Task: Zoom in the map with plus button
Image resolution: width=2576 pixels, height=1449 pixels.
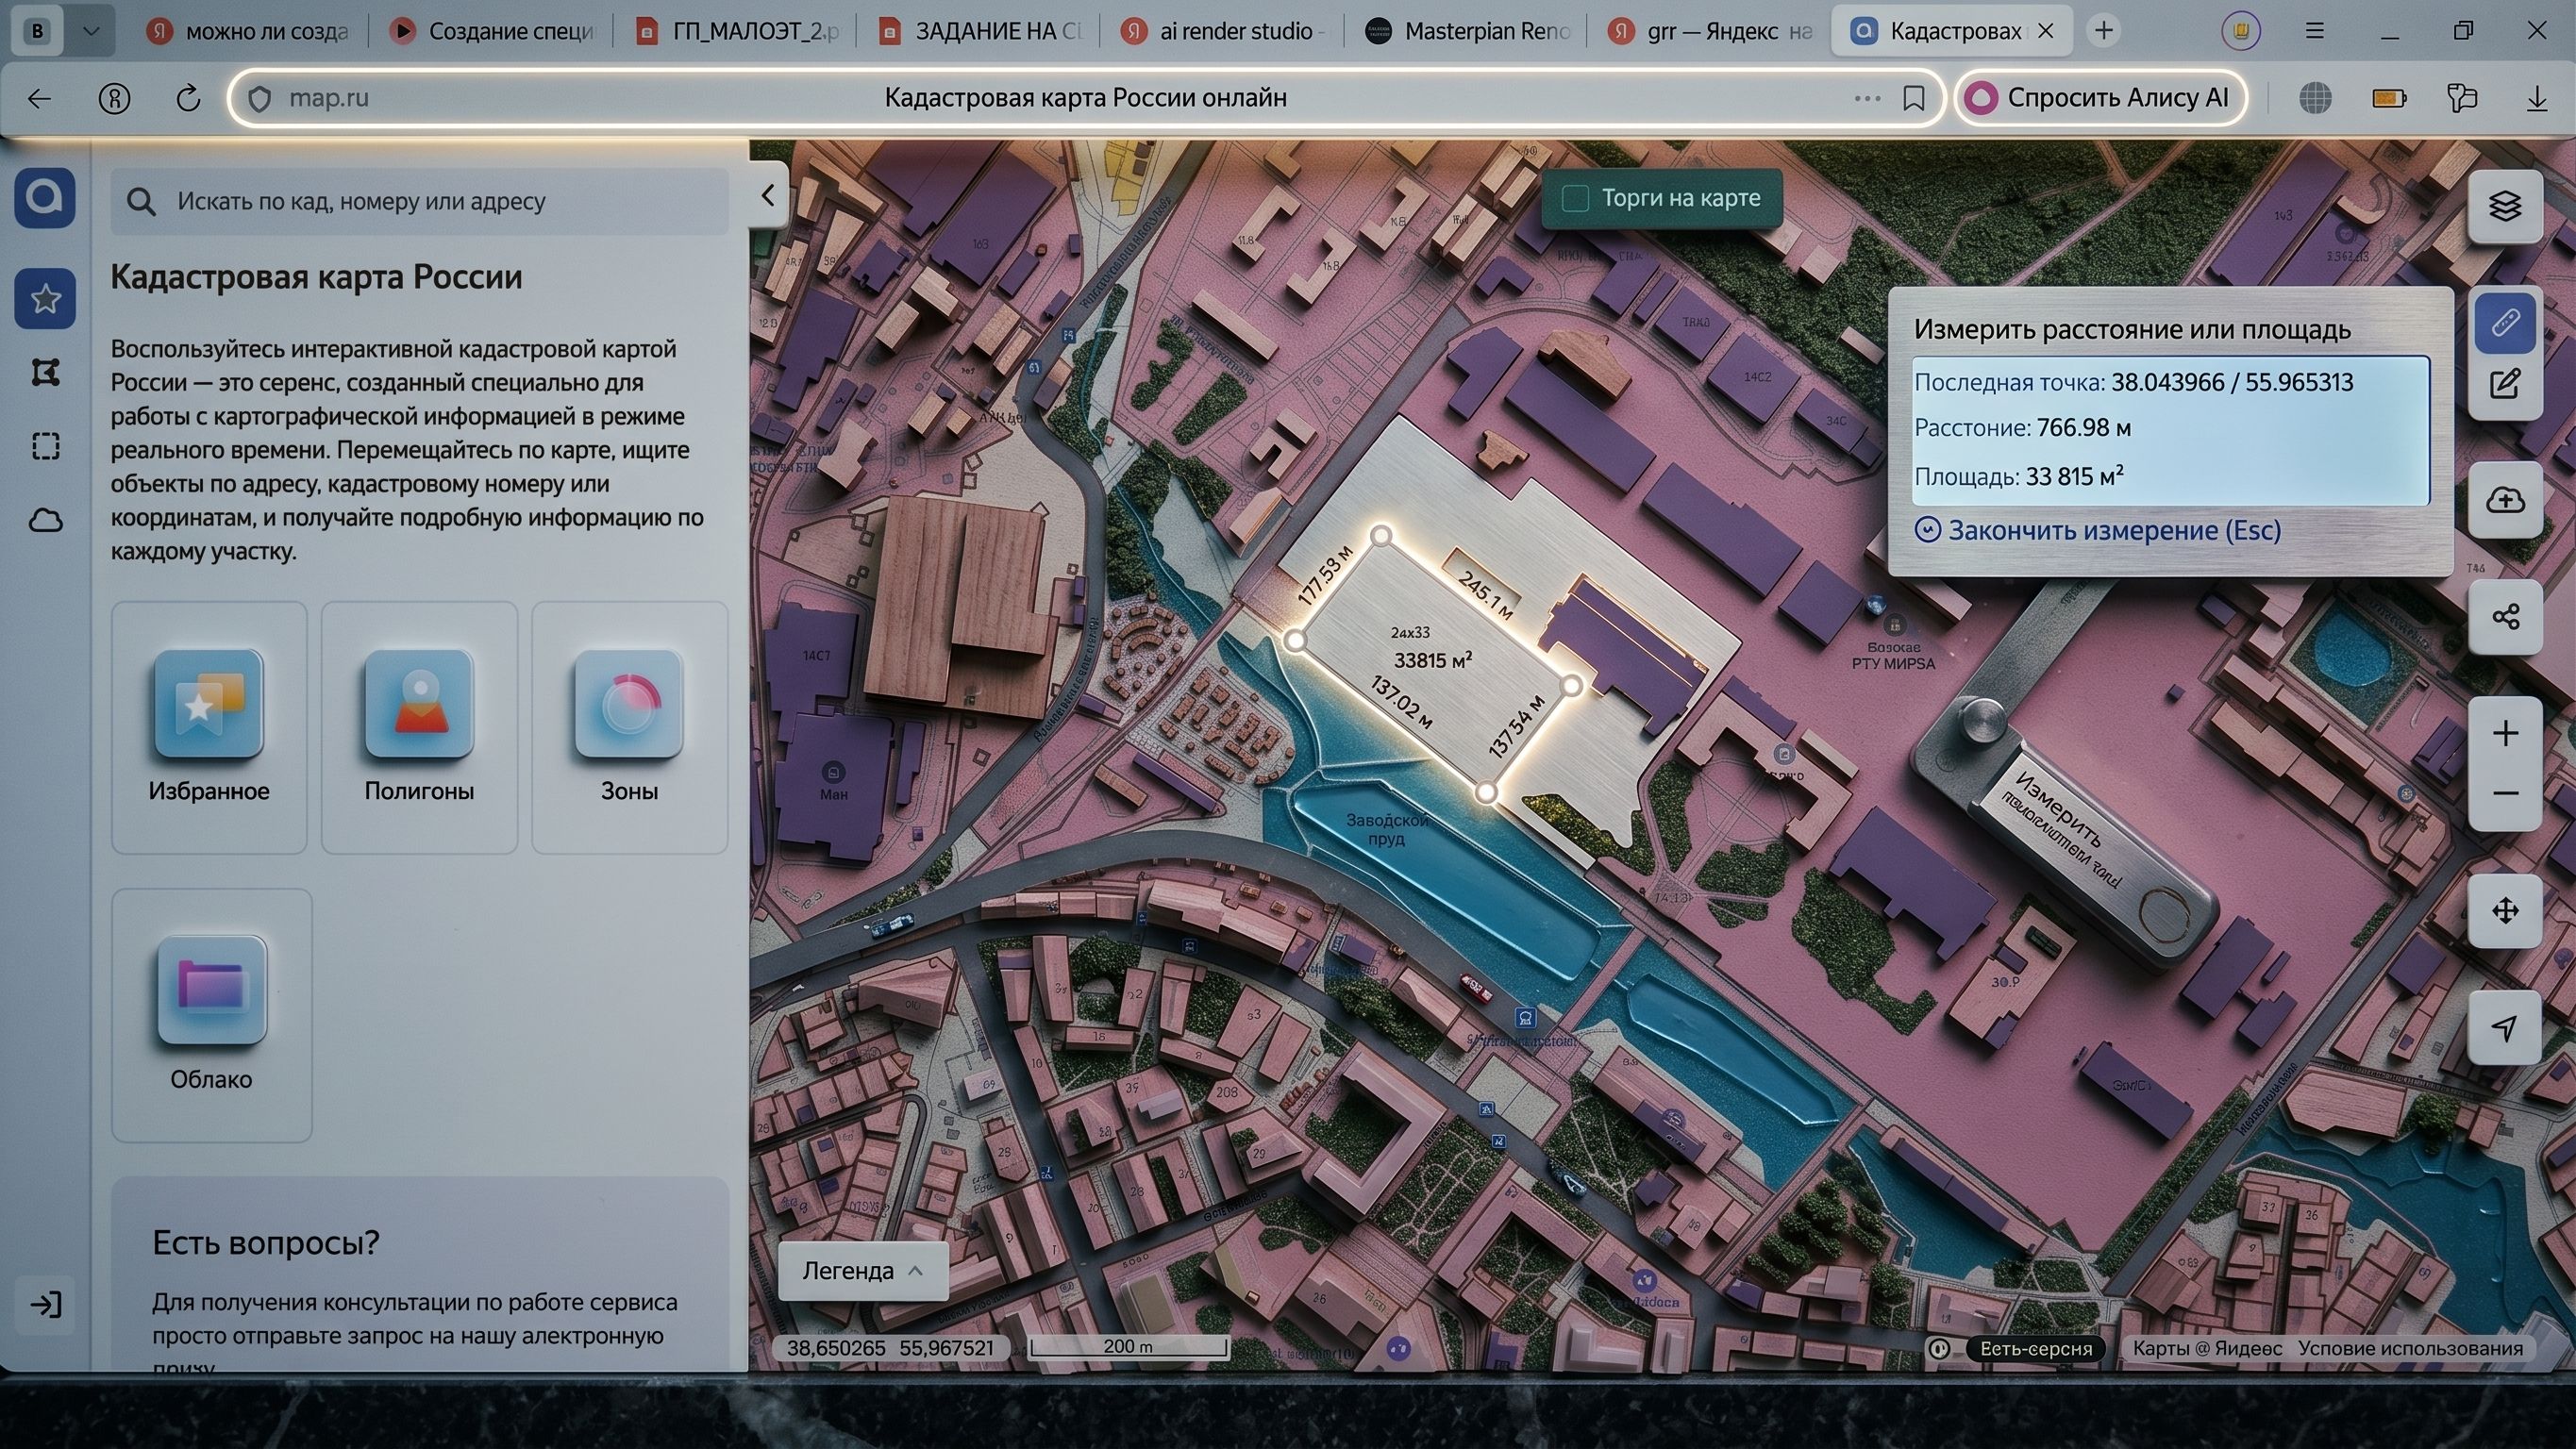Action: point(2504,734)
